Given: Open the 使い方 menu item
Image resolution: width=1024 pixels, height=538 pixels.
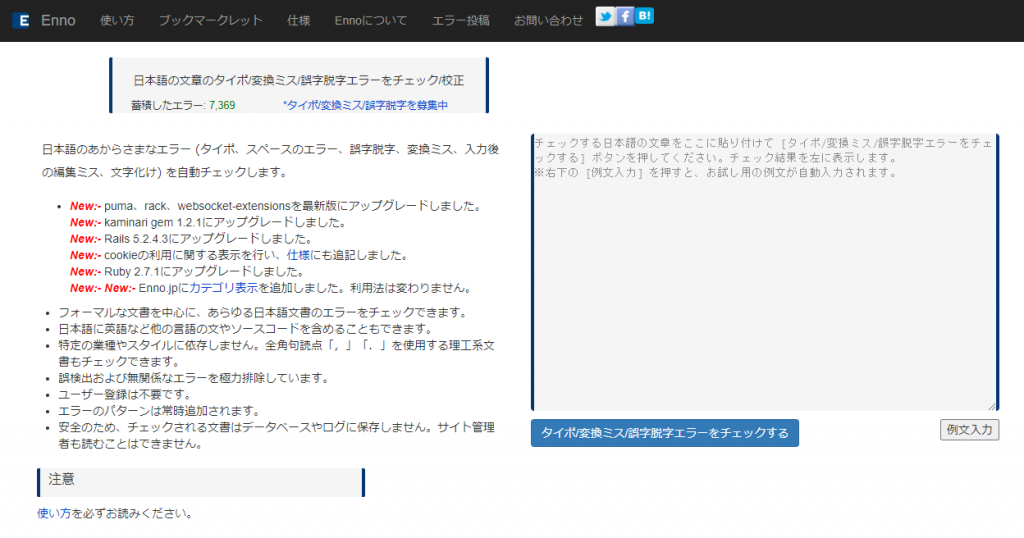Looking at the screenshot, I should 117,20.
